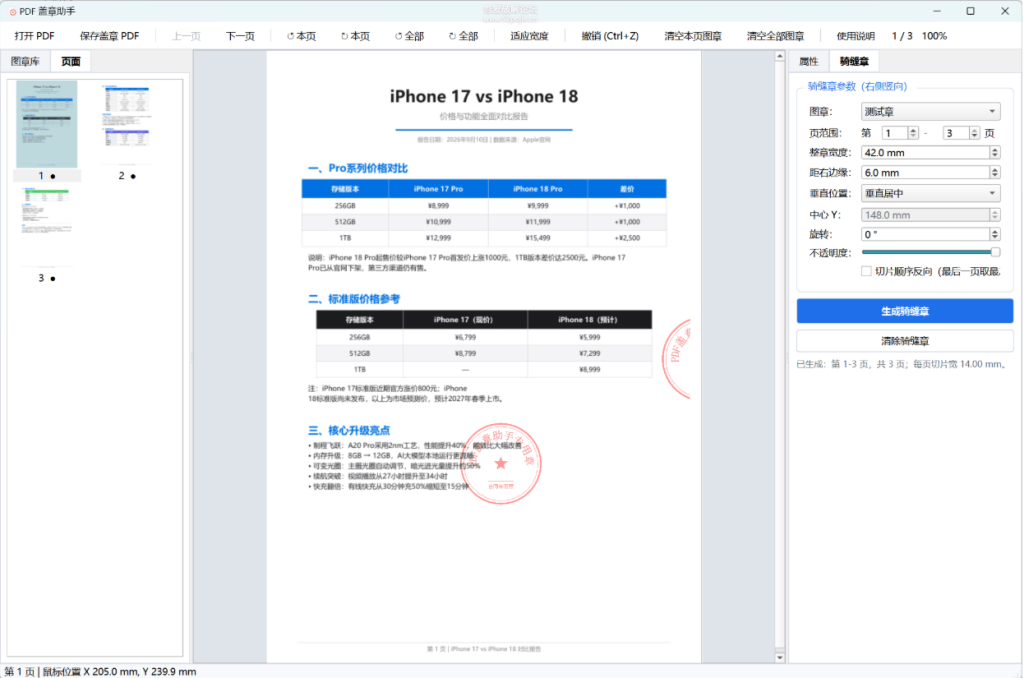The image size is (1024, 678).
Task: Rotate current page counter-clockwise (↺本页)
Action: pos(301,36)
